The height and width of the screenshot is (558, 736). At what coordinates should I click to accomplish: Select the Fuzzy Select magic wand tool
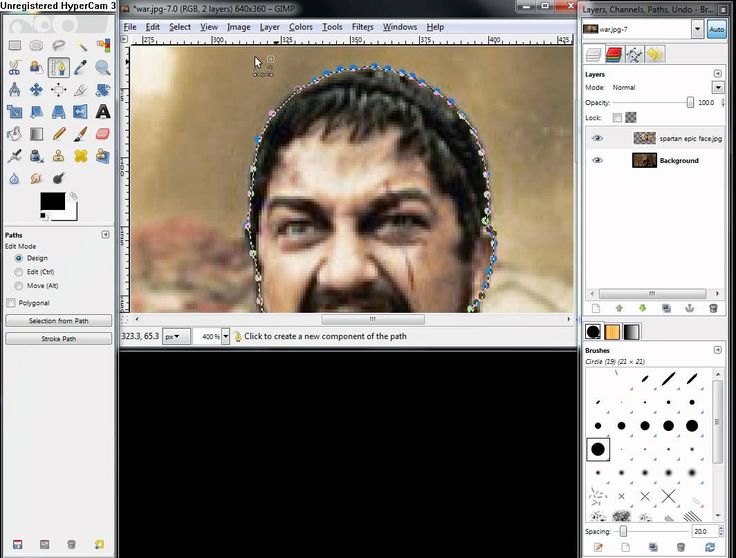81,46
